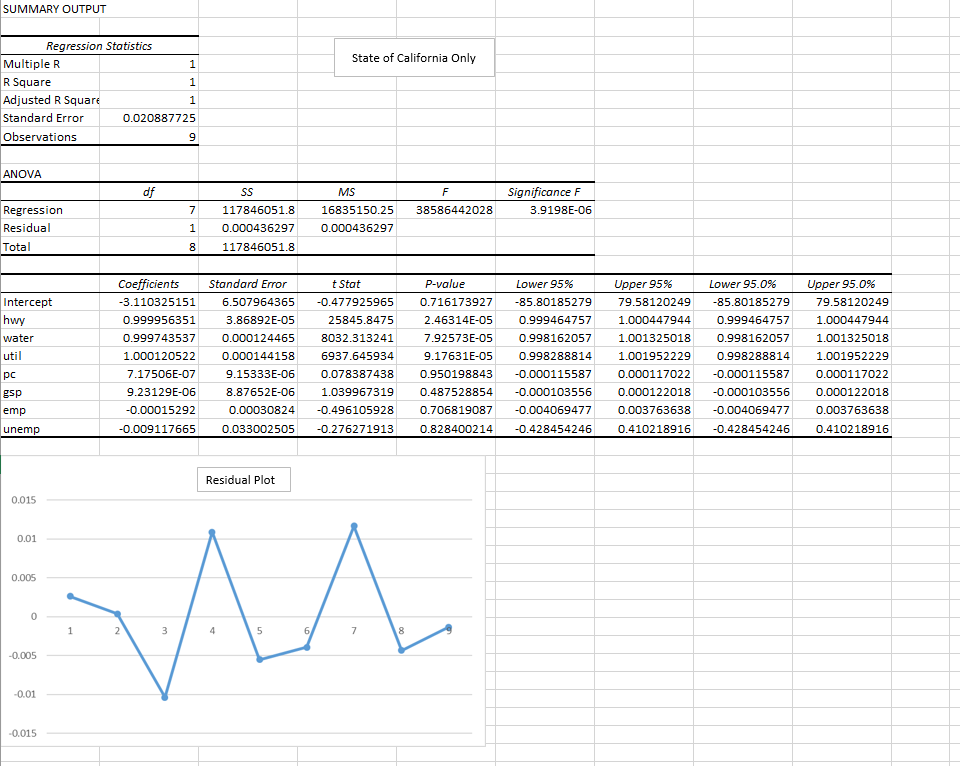Screen dimensions: 960x766
Task: Click the Standard Error value 0.020887725
Action: pyautogui.click(x=149, y=118)
